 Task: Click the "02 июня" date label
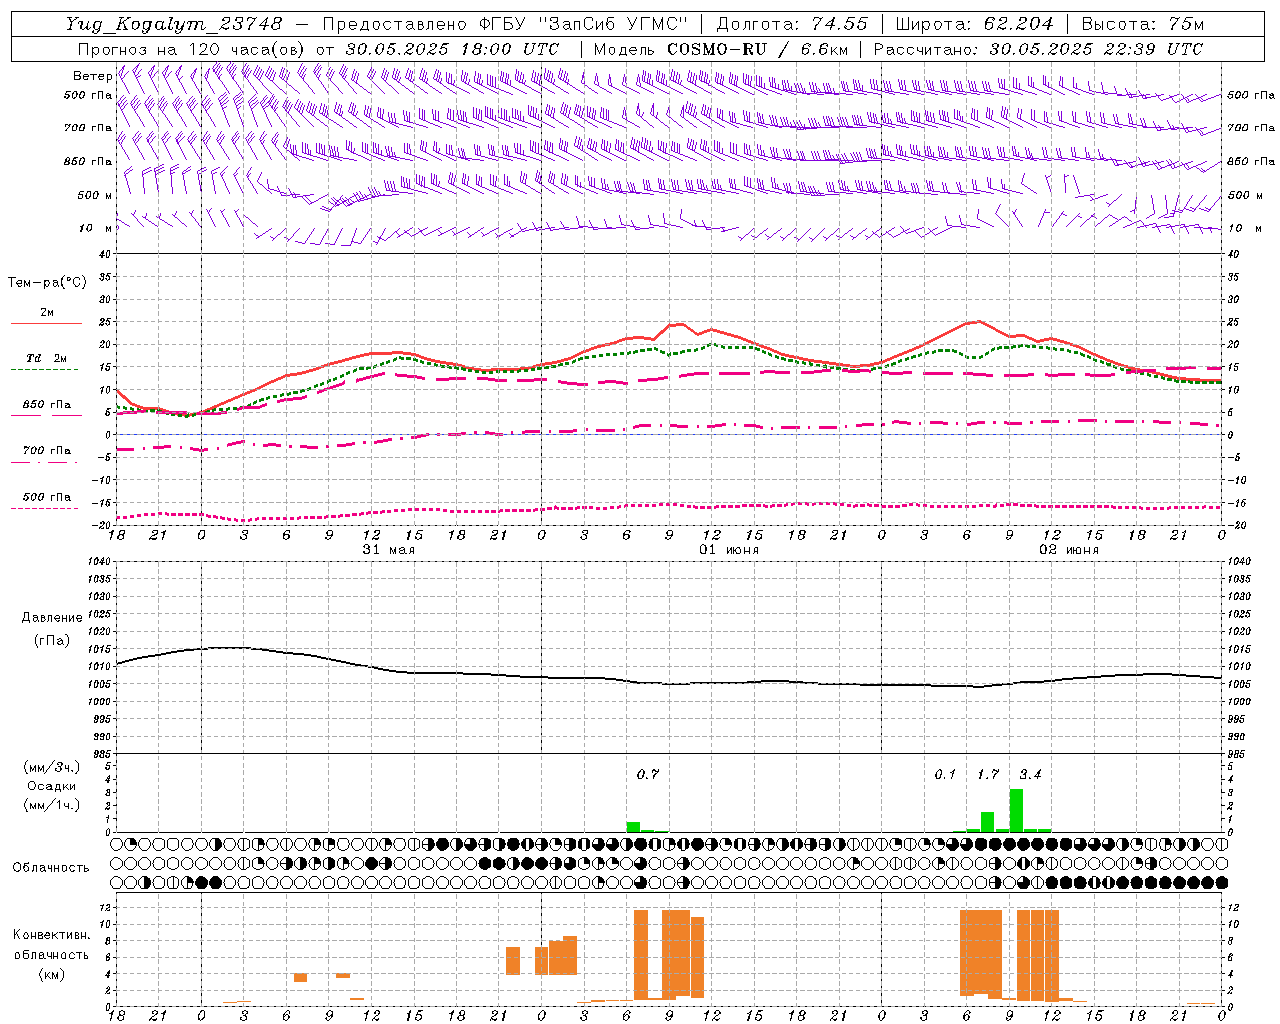point(1068,550)
